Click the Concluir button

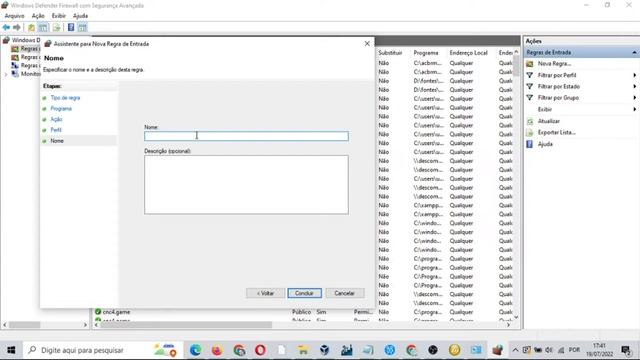[304, 293]
